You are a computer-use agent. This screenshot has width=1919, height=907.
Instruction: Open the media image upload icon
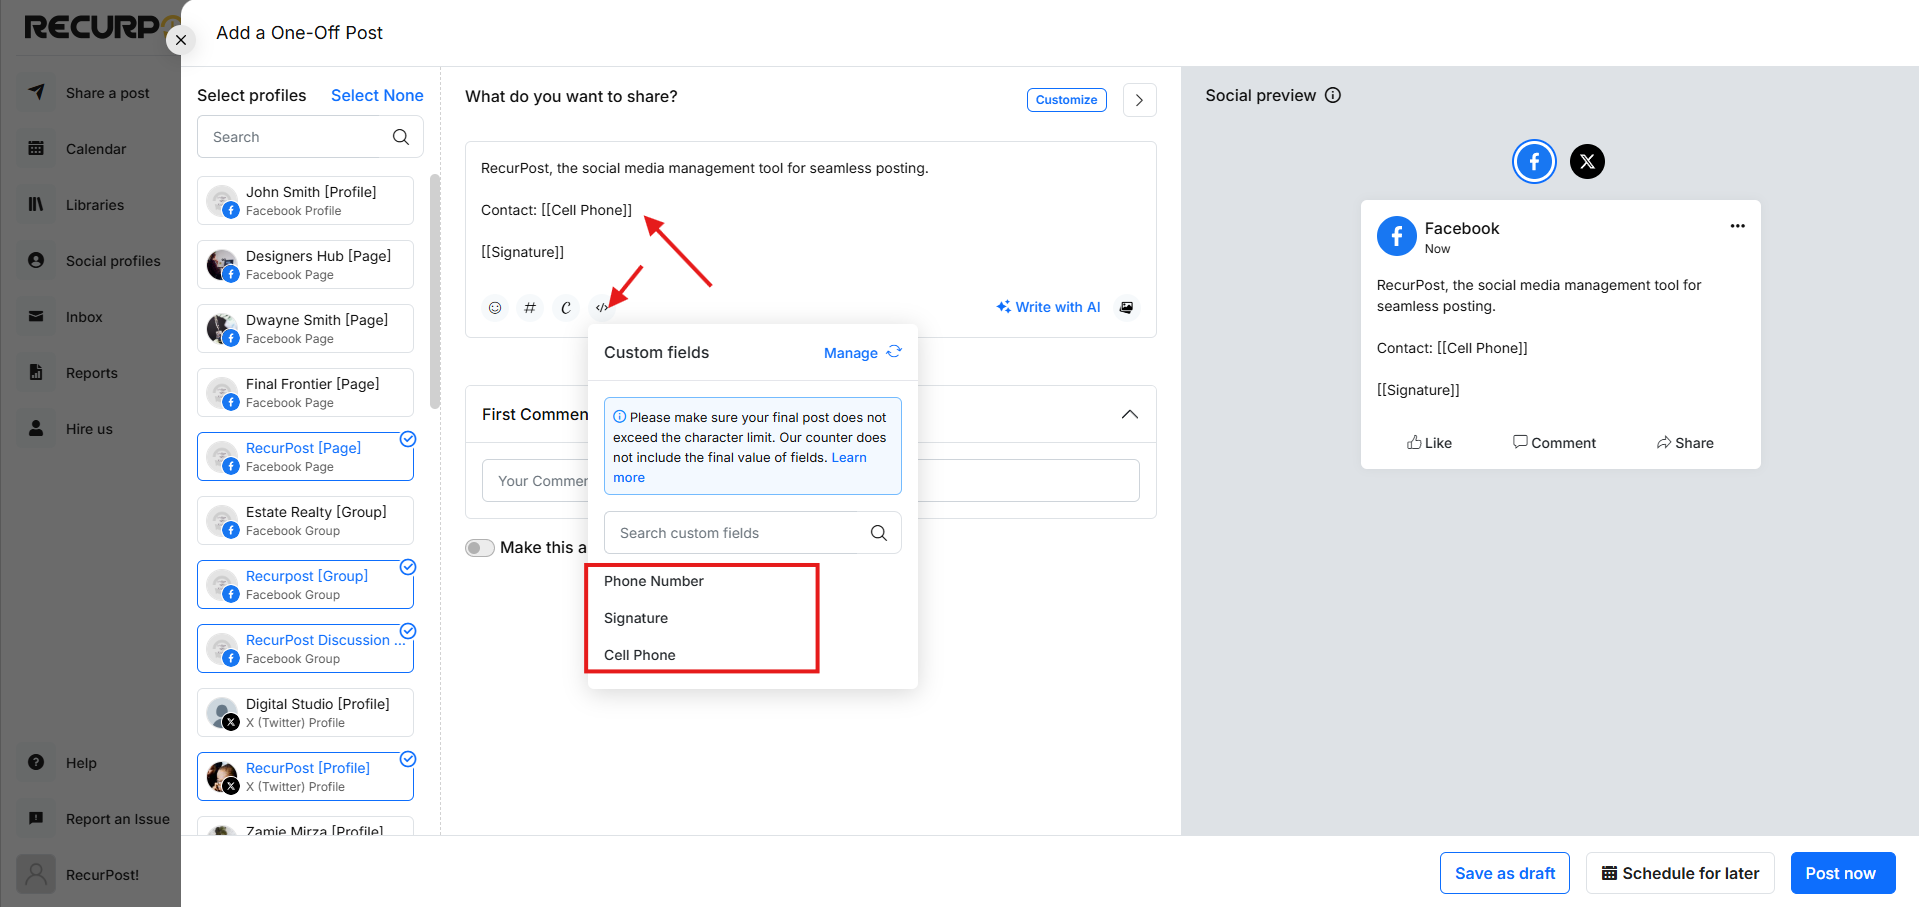1127,307
